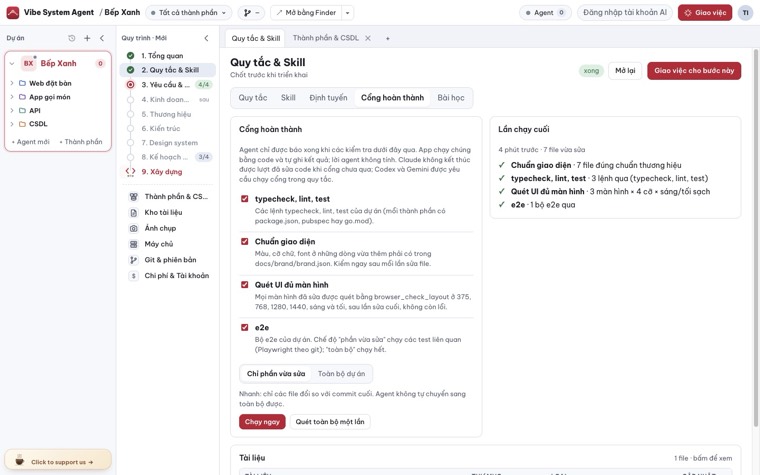The image size is (760, 475).
Task: Open the Mở bằng Finder dropdown arrow
Action: pos(348,13)
